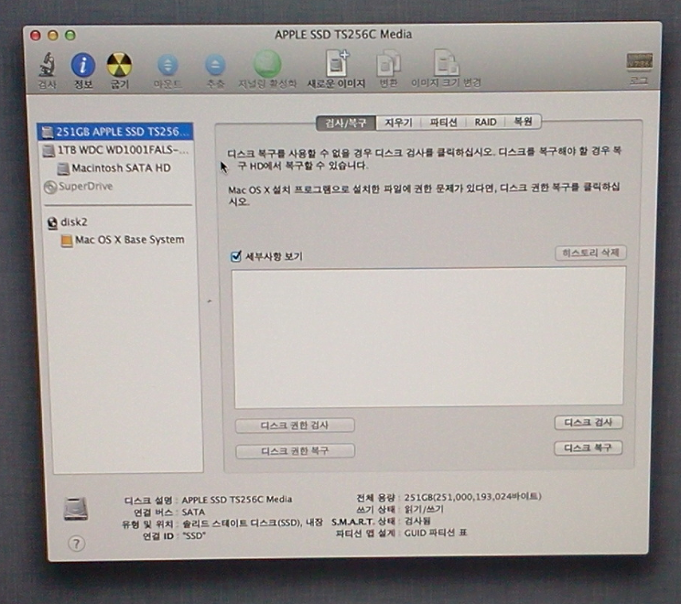Click the disk drive icon in info footer
The height and width of the screenshot is (604, 681).
76,508
